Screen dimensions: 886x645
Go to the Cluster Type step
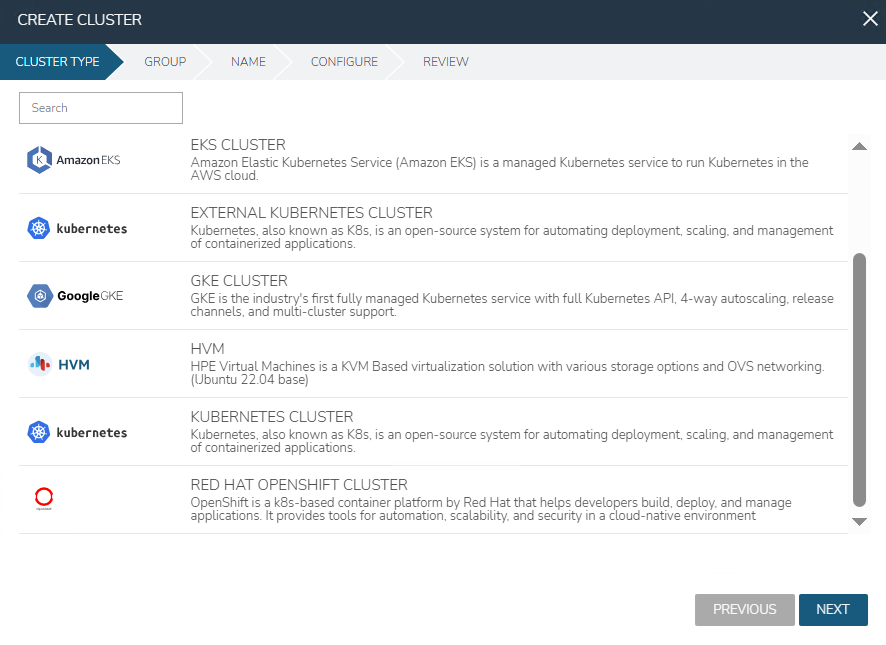tap(58, 62)
